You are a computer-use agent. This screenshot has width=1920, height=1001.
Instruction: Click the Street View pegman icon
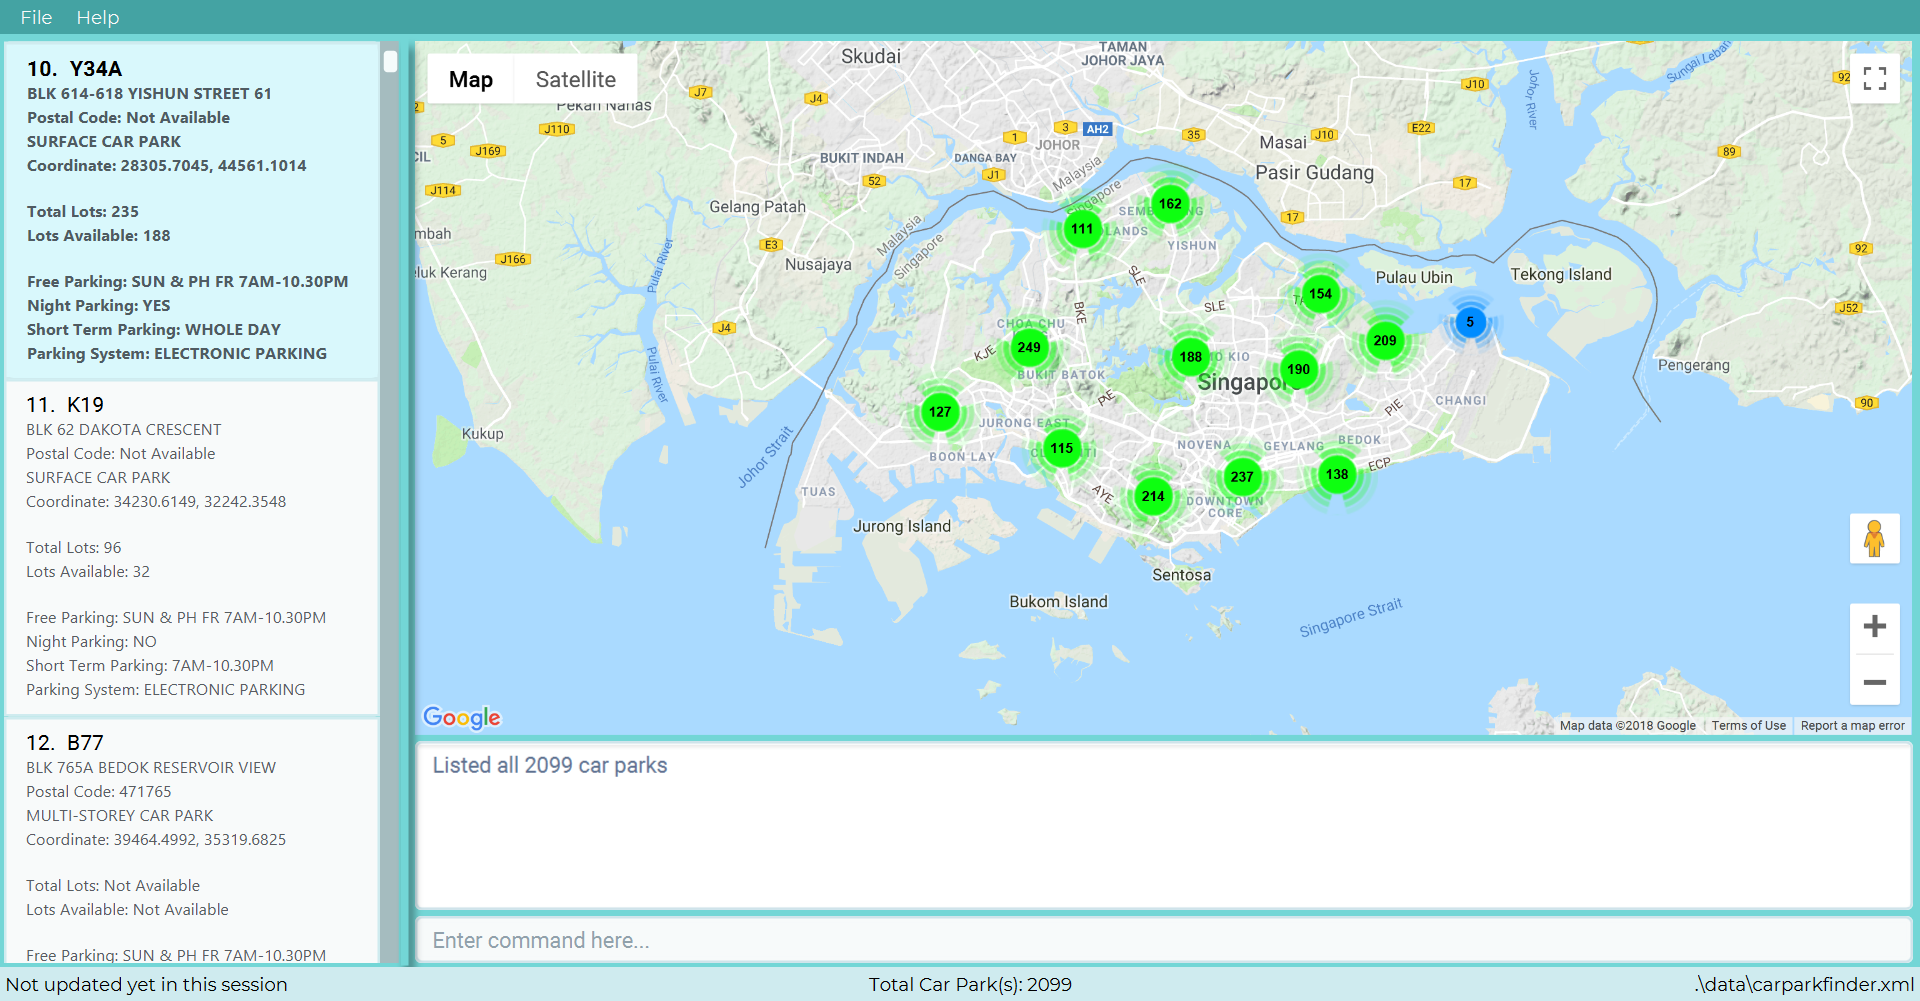[1874, 539]
